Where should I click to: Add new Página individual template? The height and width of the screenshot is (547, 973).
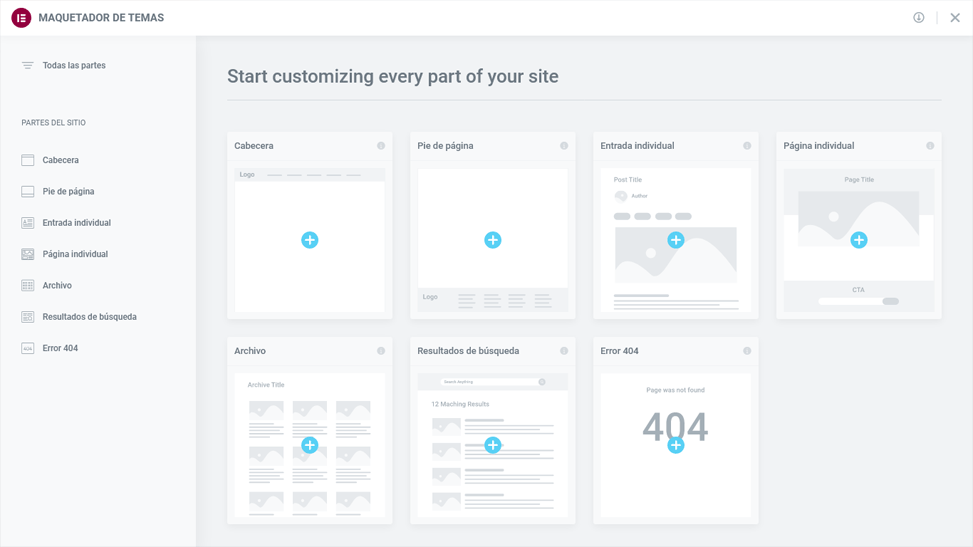(x=859, y=240)
